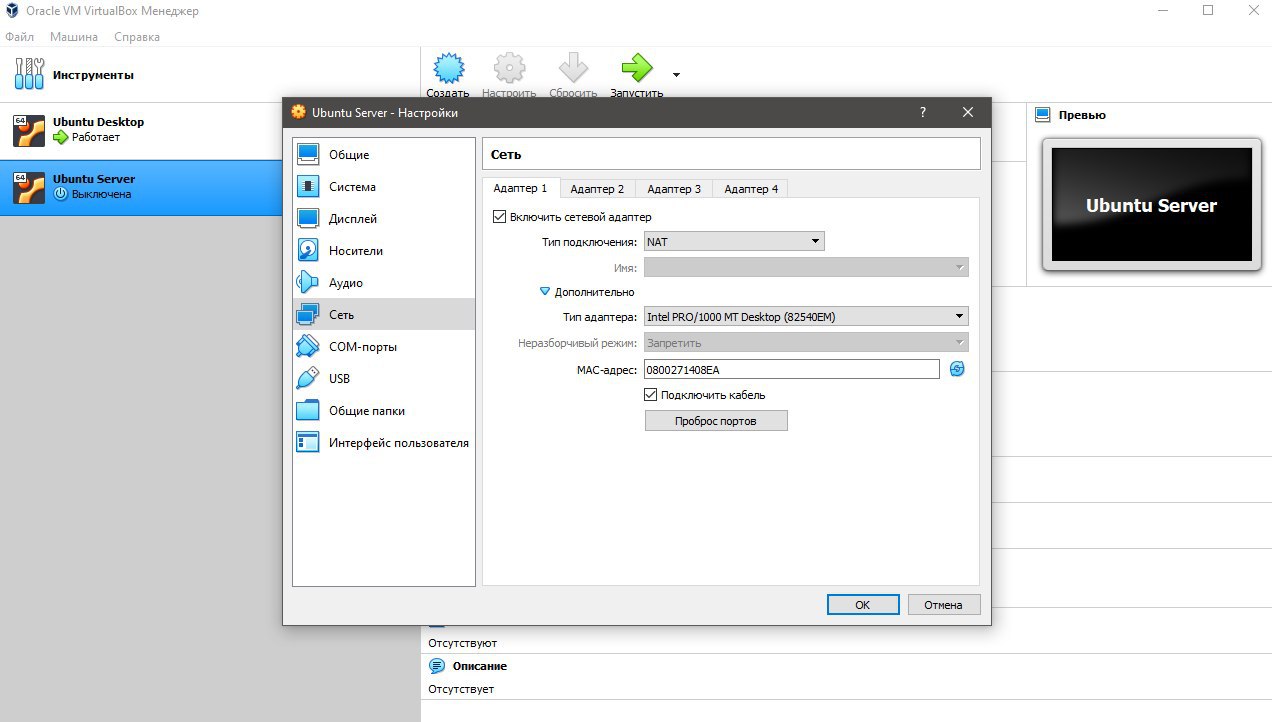The image size is (1272, 722).
Task: Open the Тип подключения NAT dropdown
Action: point(734,242)
